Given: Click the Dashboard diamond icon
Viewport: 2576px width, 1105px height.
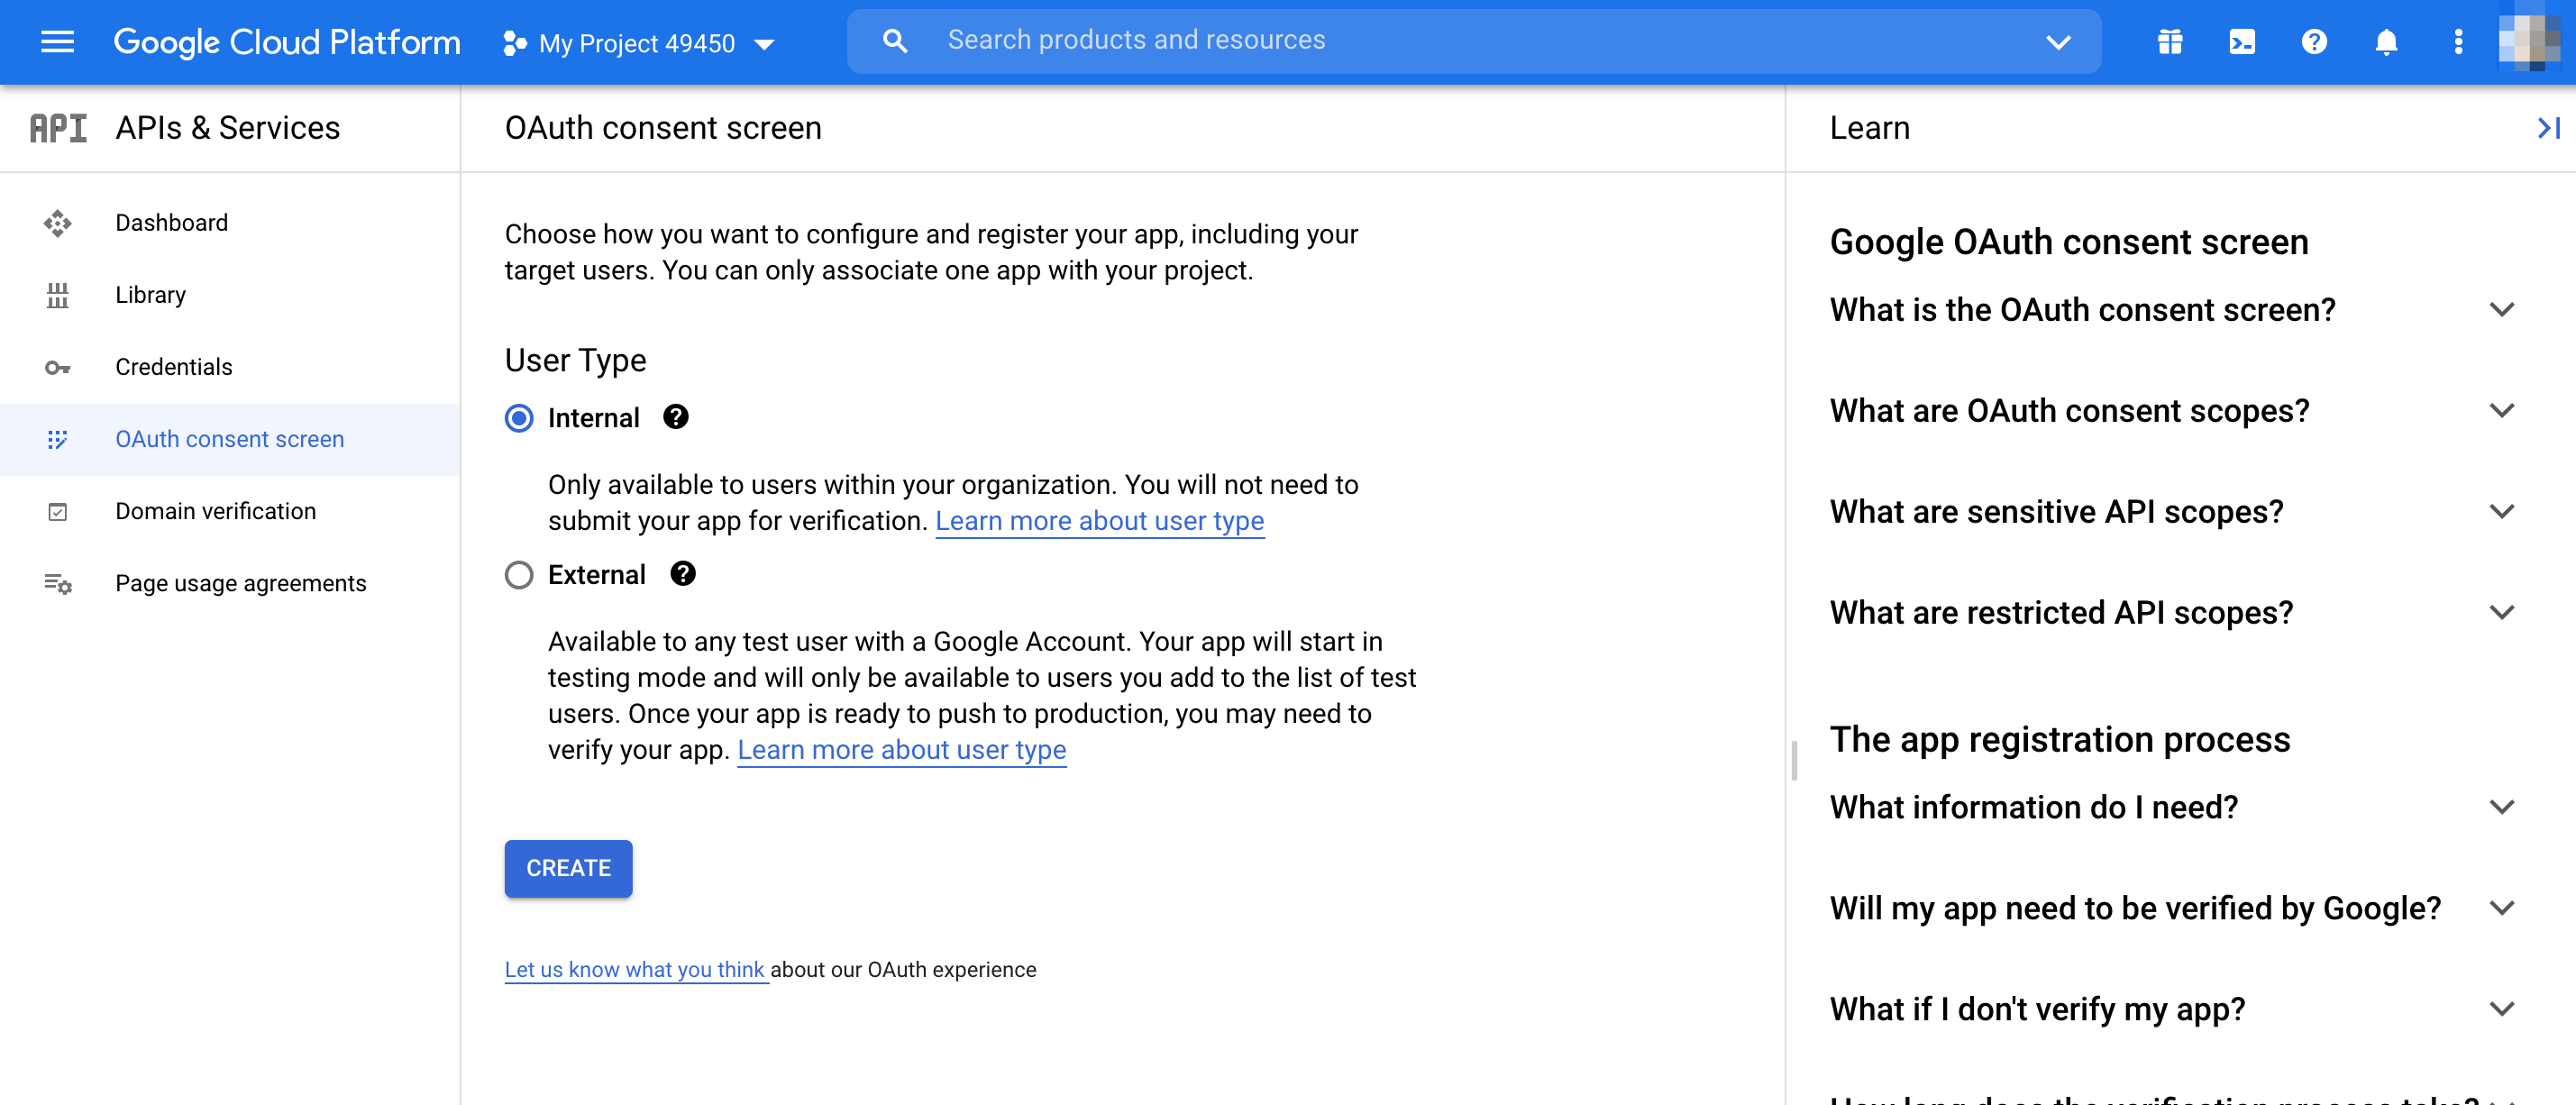Looking at the screenshot, I should tap(57, 223).
